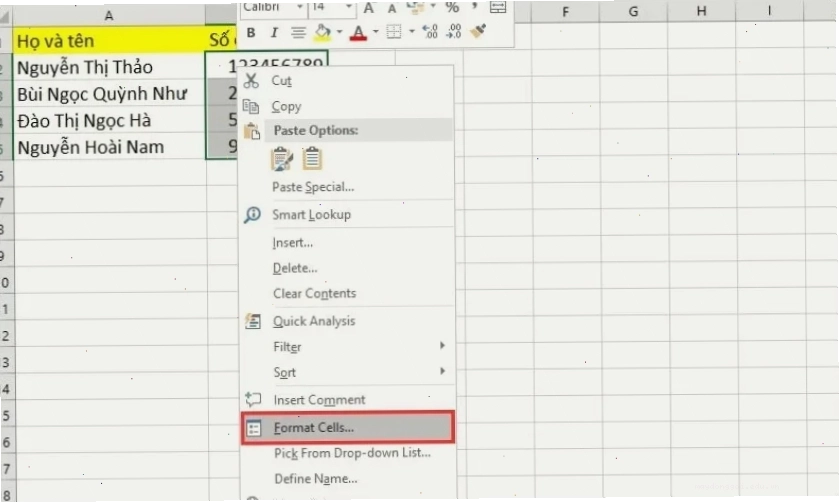This screenshot has height=503, width=839.
Task: Choose Cut from the context menu
Action: click(347, 81)
